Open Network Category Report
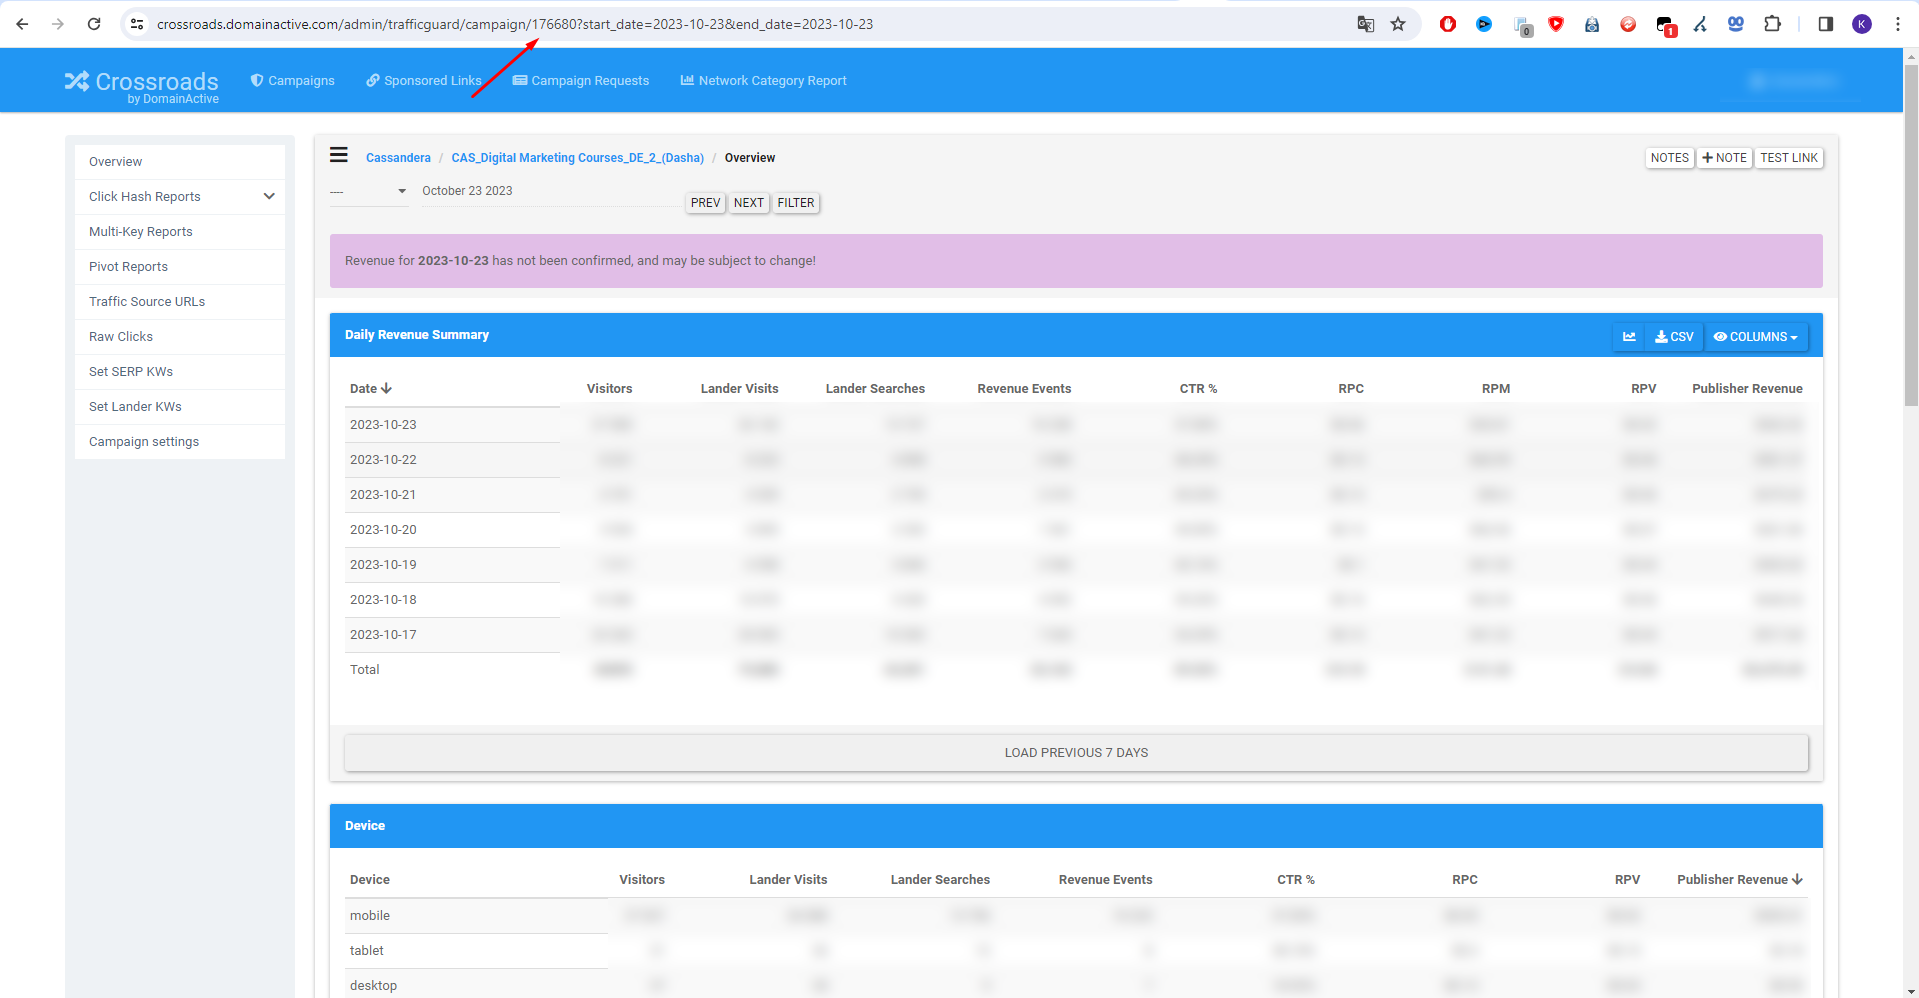The height and width of the screenshot is (998, 1919). [x=764, y=81]
